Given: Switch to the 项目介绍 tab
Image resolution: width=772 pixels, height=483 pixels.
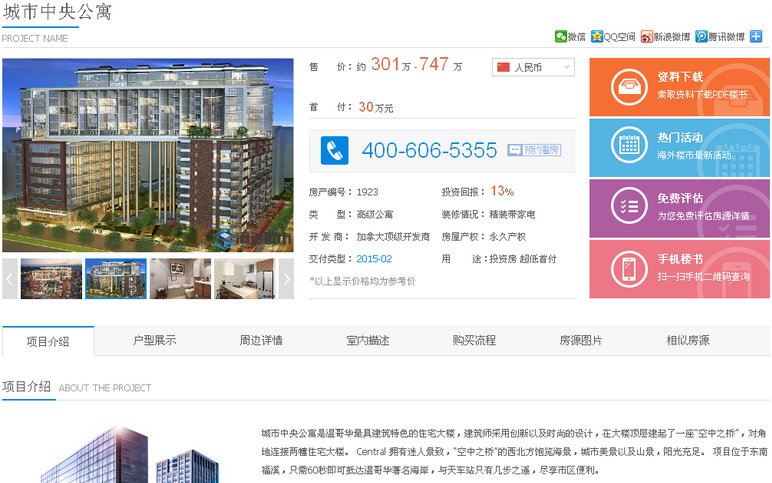Looking at the screenshot, I should point(48,341).
